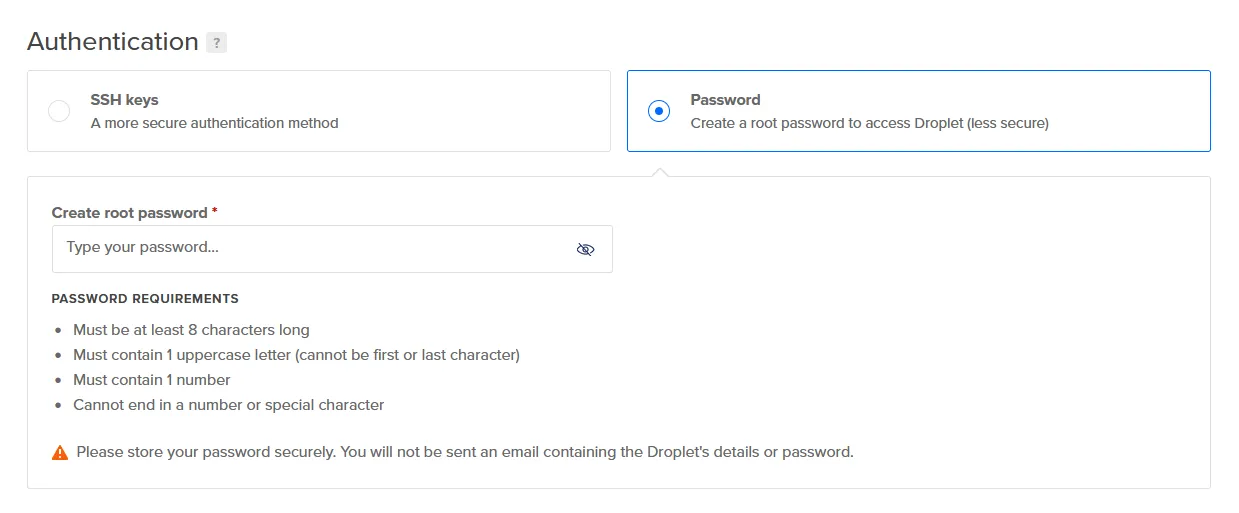Click the "Create root password" field label
Viewport: 1239px width, 513px height.
[129, 213]
